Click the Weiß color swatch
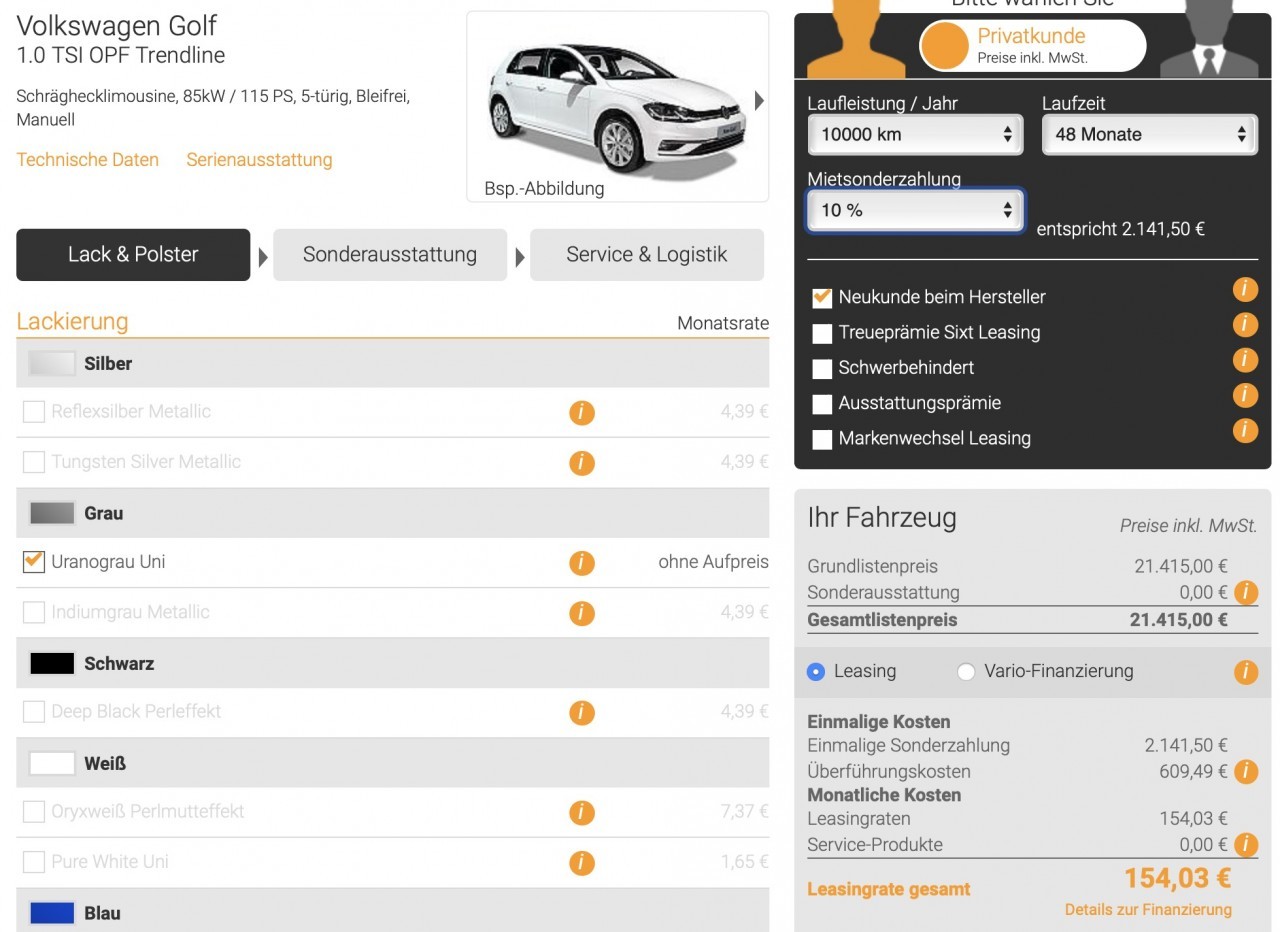The image size is (1280, 932). point(52,764)
